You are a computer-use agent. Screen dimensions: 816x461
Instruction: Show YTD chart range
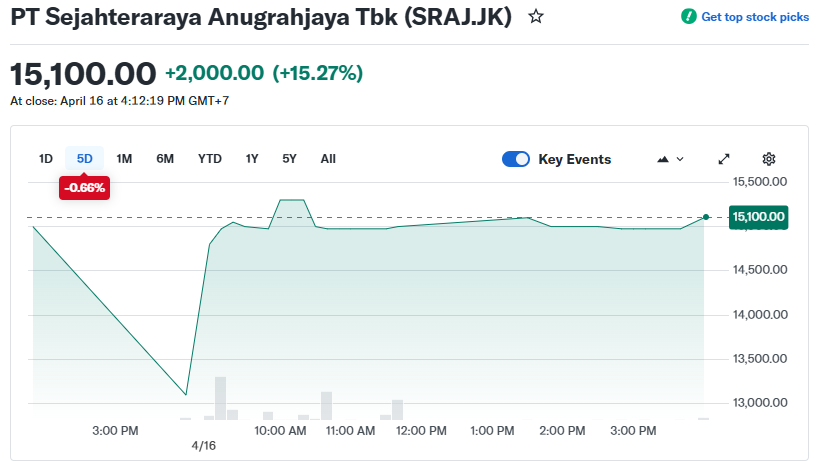(x=210, y=158)
